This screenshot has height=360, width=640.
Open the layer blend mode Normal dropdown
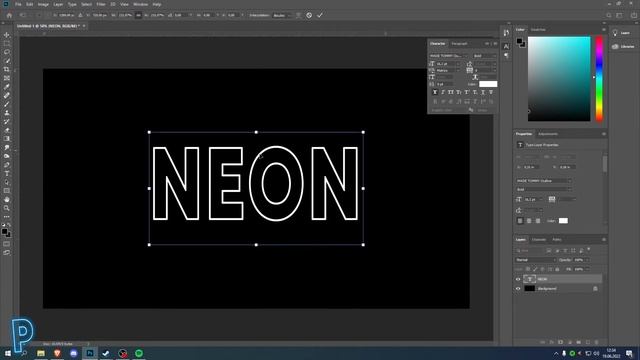click(536, 260)
